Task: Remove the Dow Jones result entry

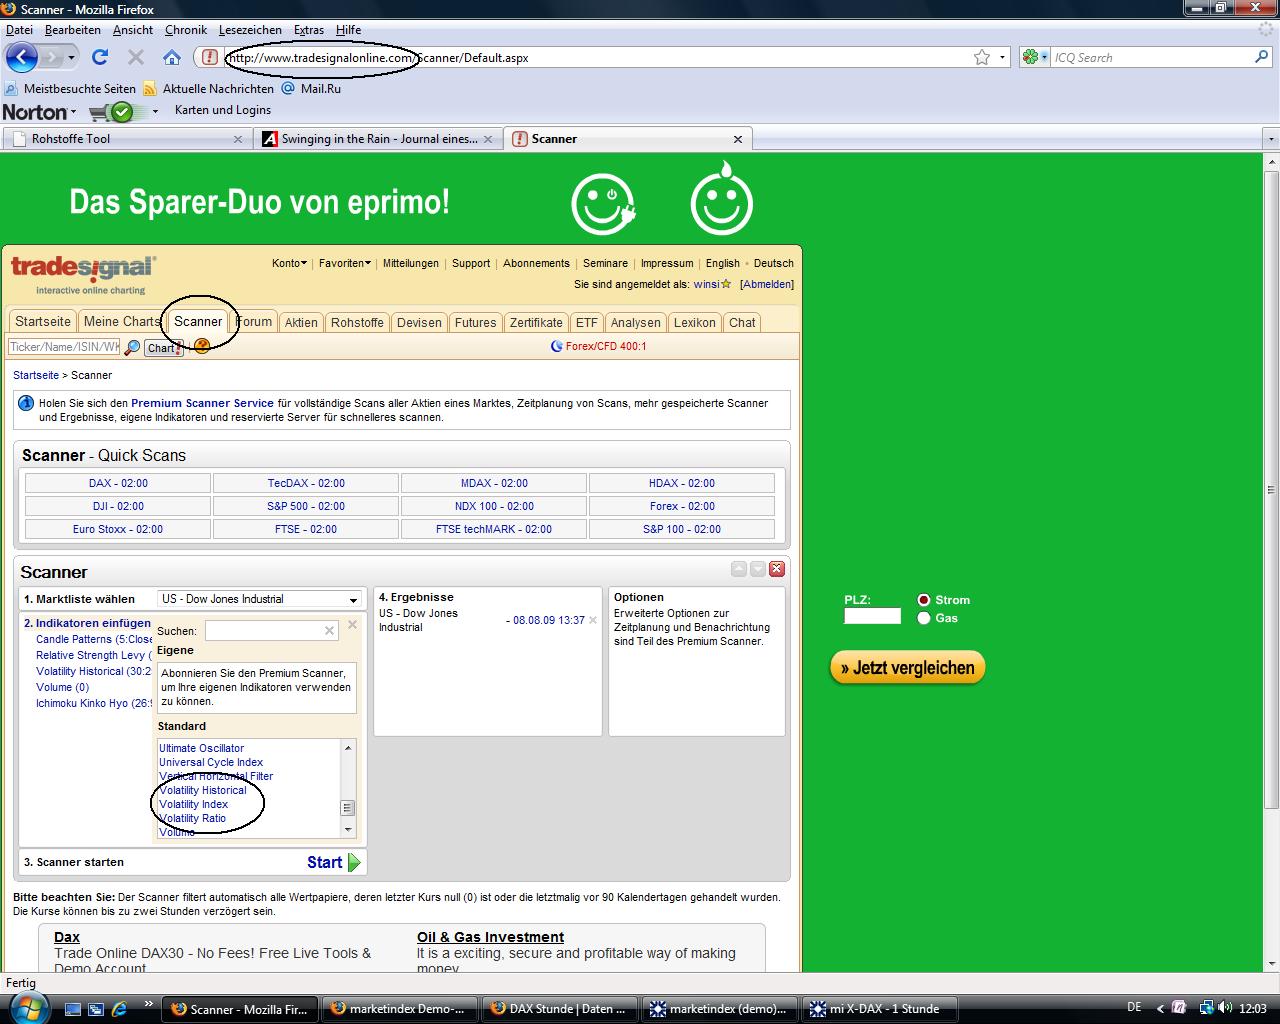Action: pos(593,620)
